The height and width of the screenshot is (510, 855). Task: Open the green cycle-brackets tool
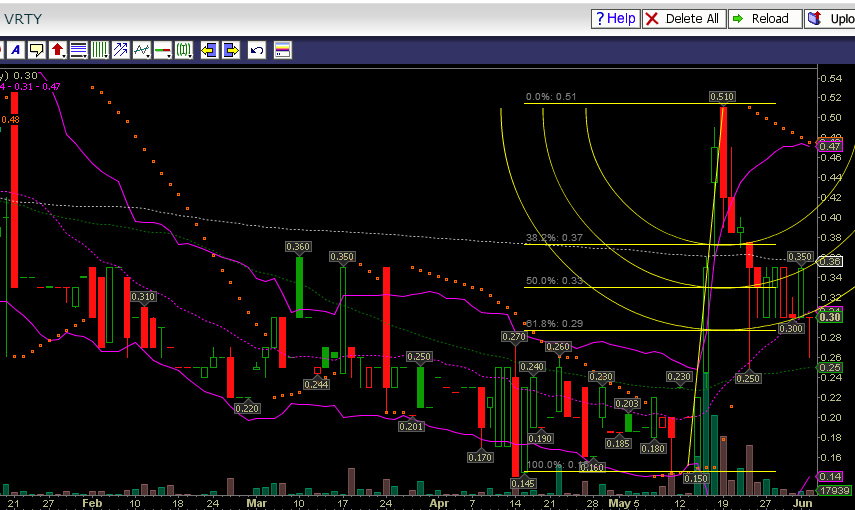click(x=184, y=50)
